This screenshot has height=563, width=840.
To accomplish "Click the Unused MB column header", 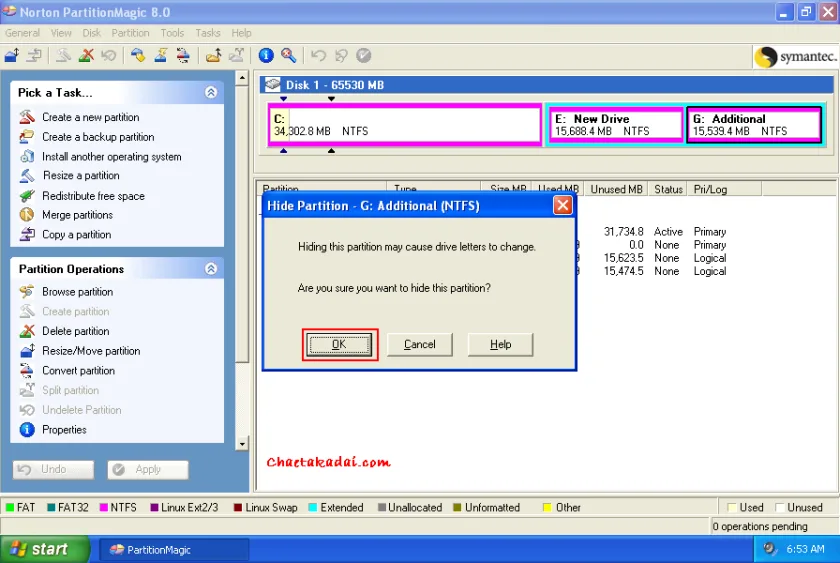I will pyautogui.click(x=616, y=189).
